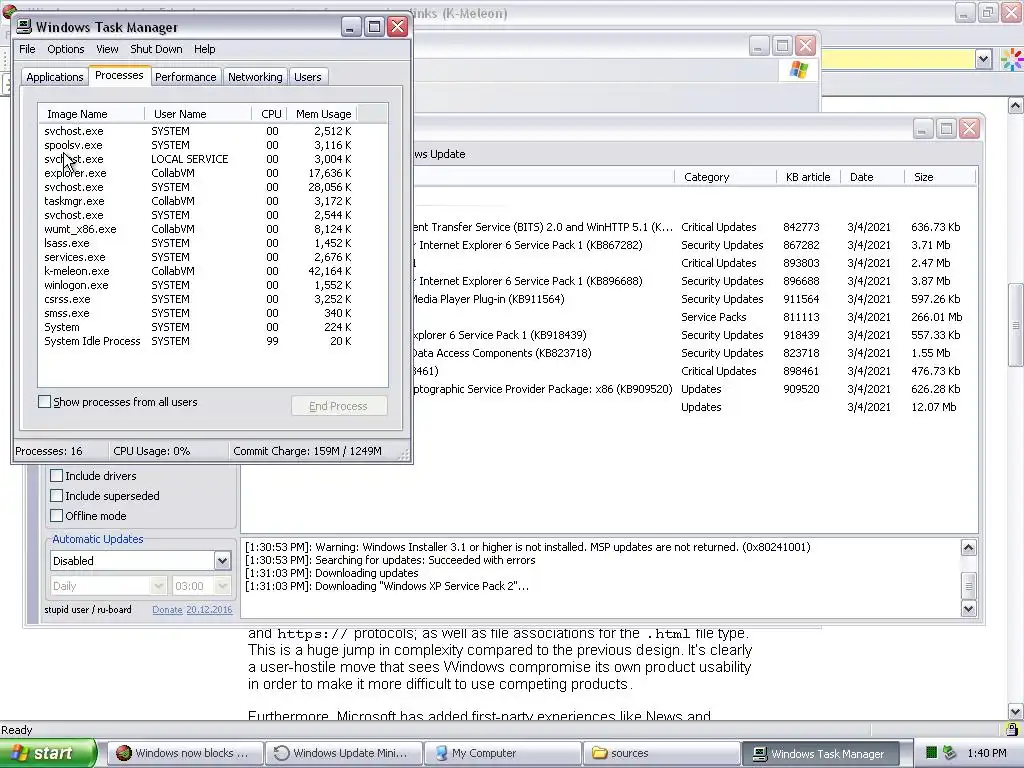Select the explorer.exe process row
The width and height of the screenshot is (1024, 768).
[x=198, y=173]
